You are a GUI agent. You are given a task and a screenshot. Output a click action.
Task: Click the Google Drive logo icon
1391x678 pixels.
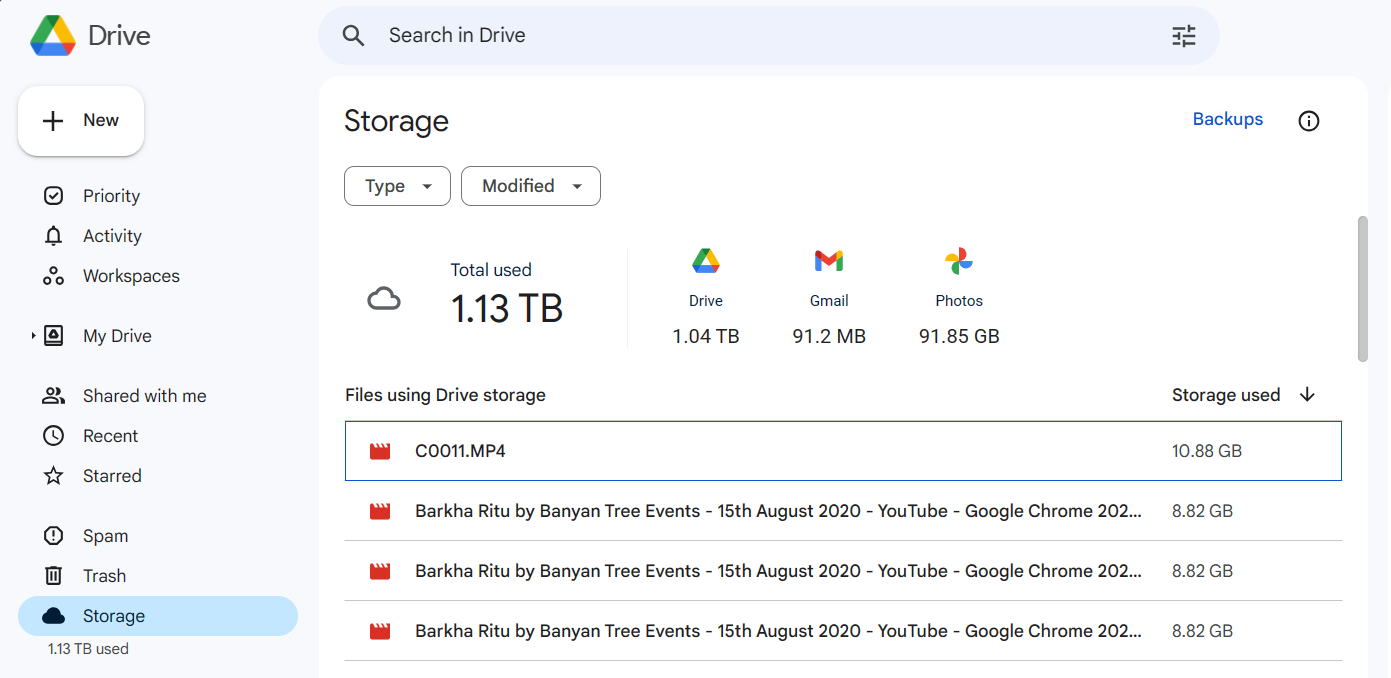53,36
